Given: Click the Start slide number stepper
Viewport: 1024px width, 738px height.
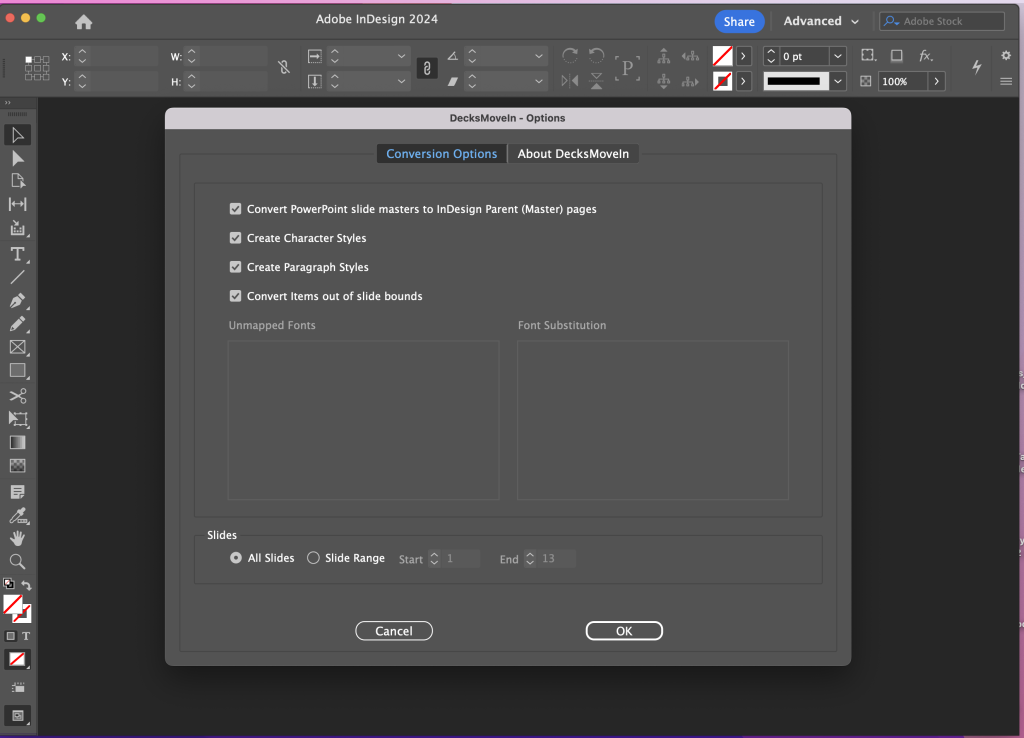Looking at the screenshot, I should coord(434,558).
